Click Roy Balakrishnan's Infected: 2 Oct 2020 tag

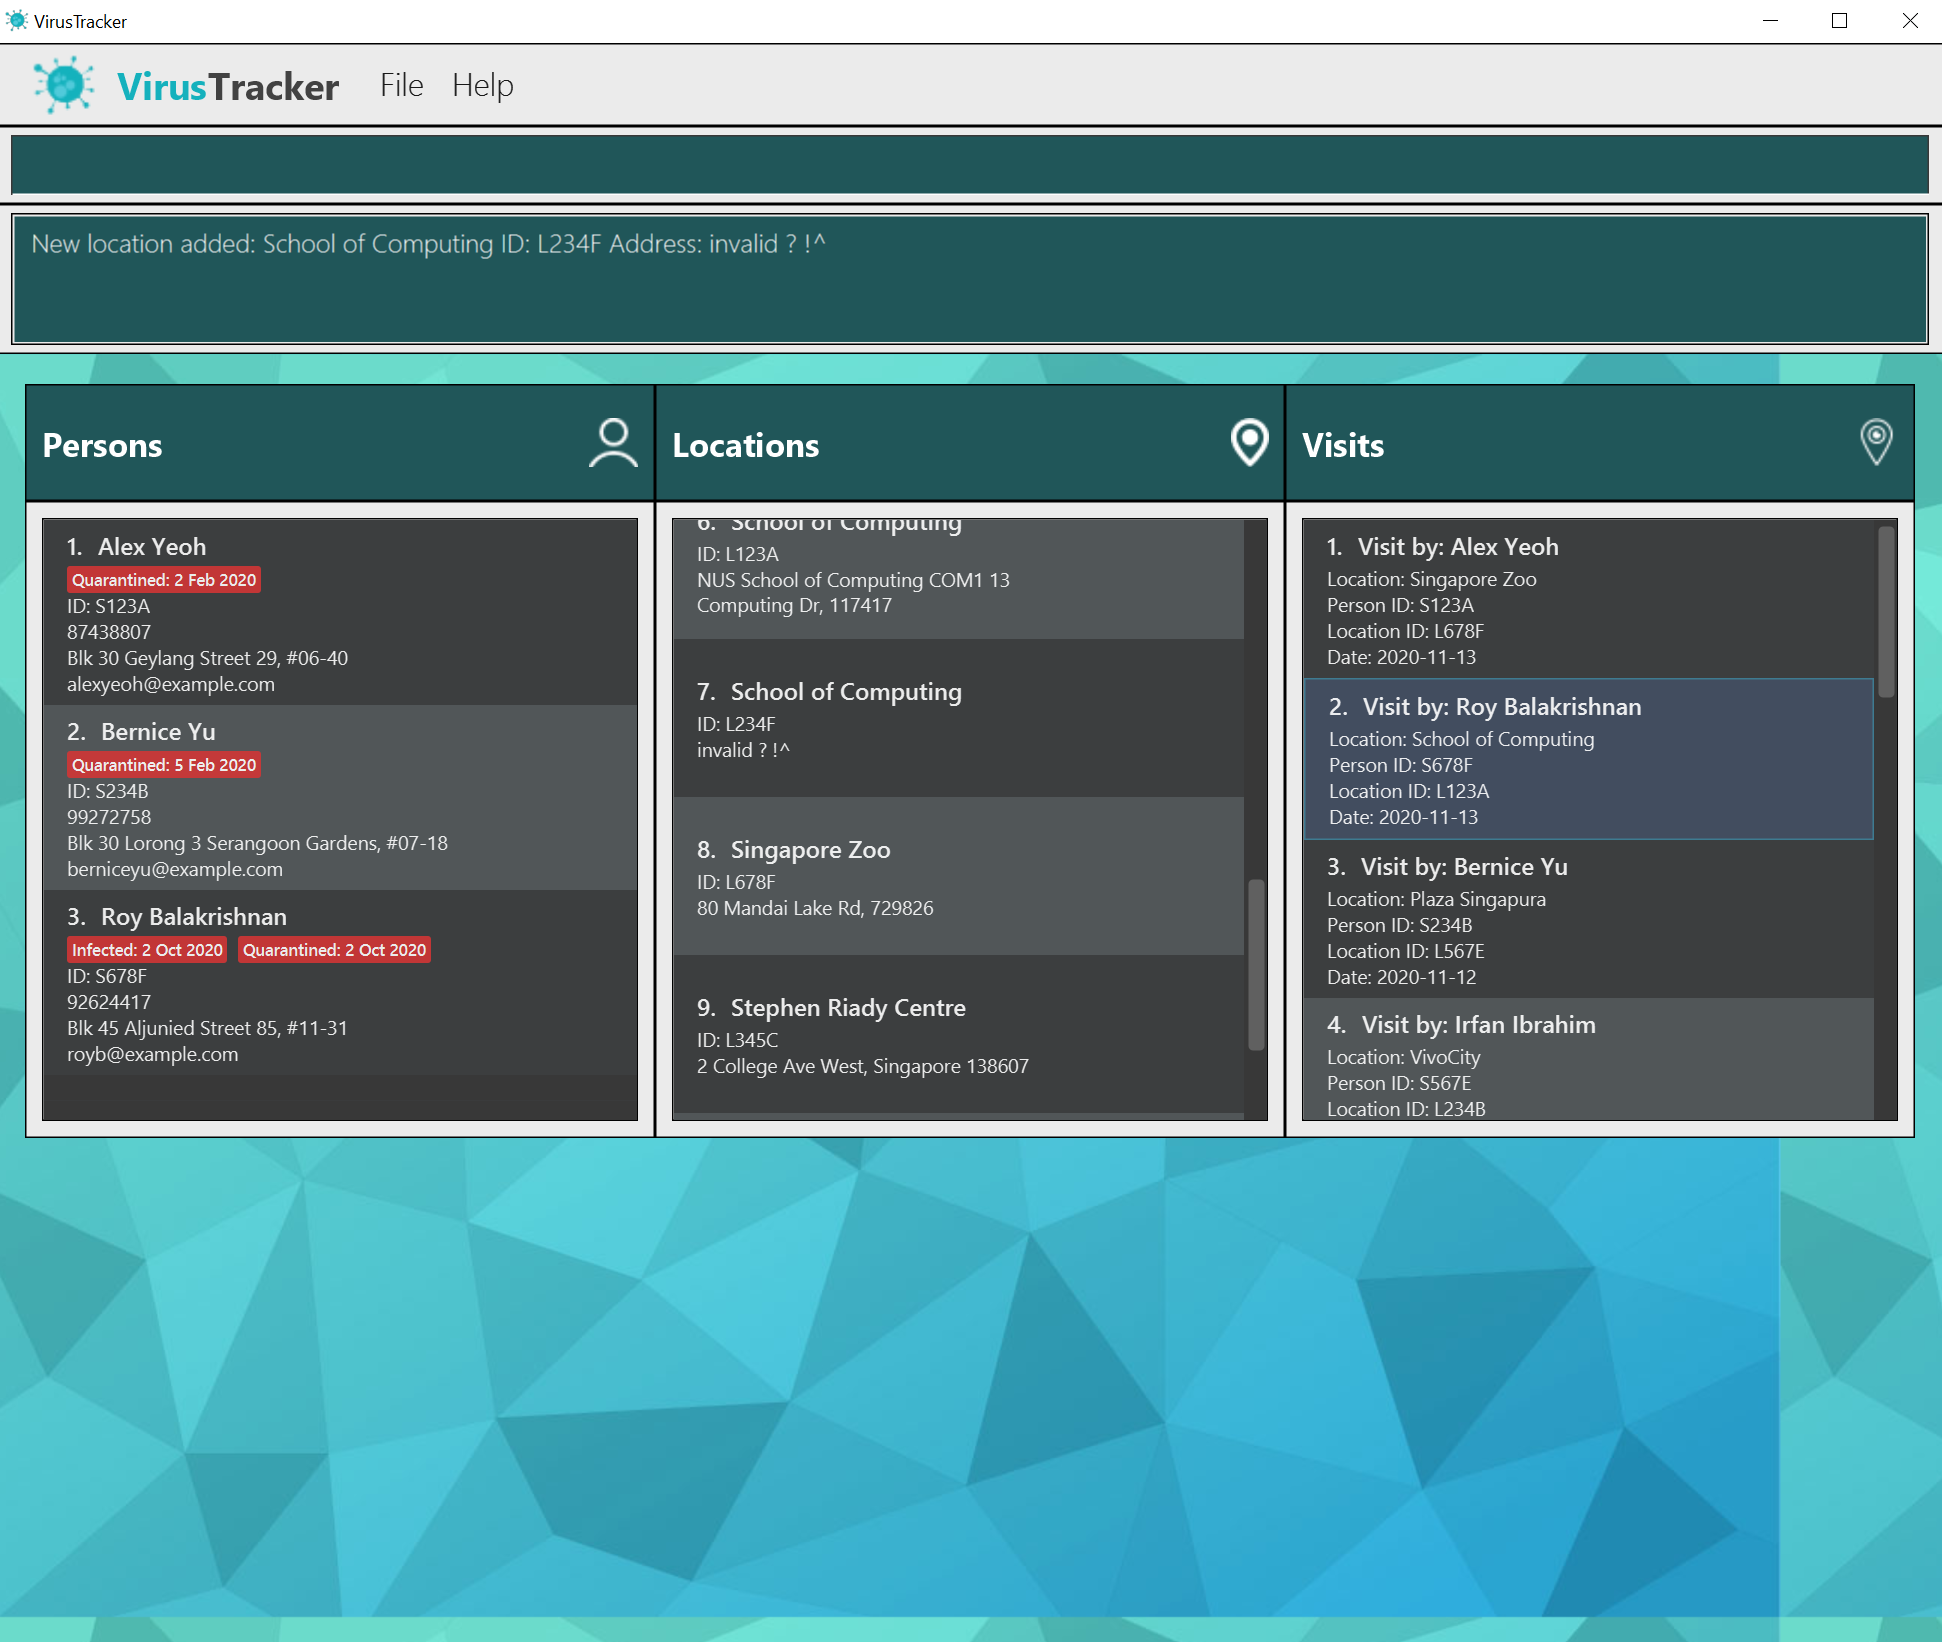[147, 950]
